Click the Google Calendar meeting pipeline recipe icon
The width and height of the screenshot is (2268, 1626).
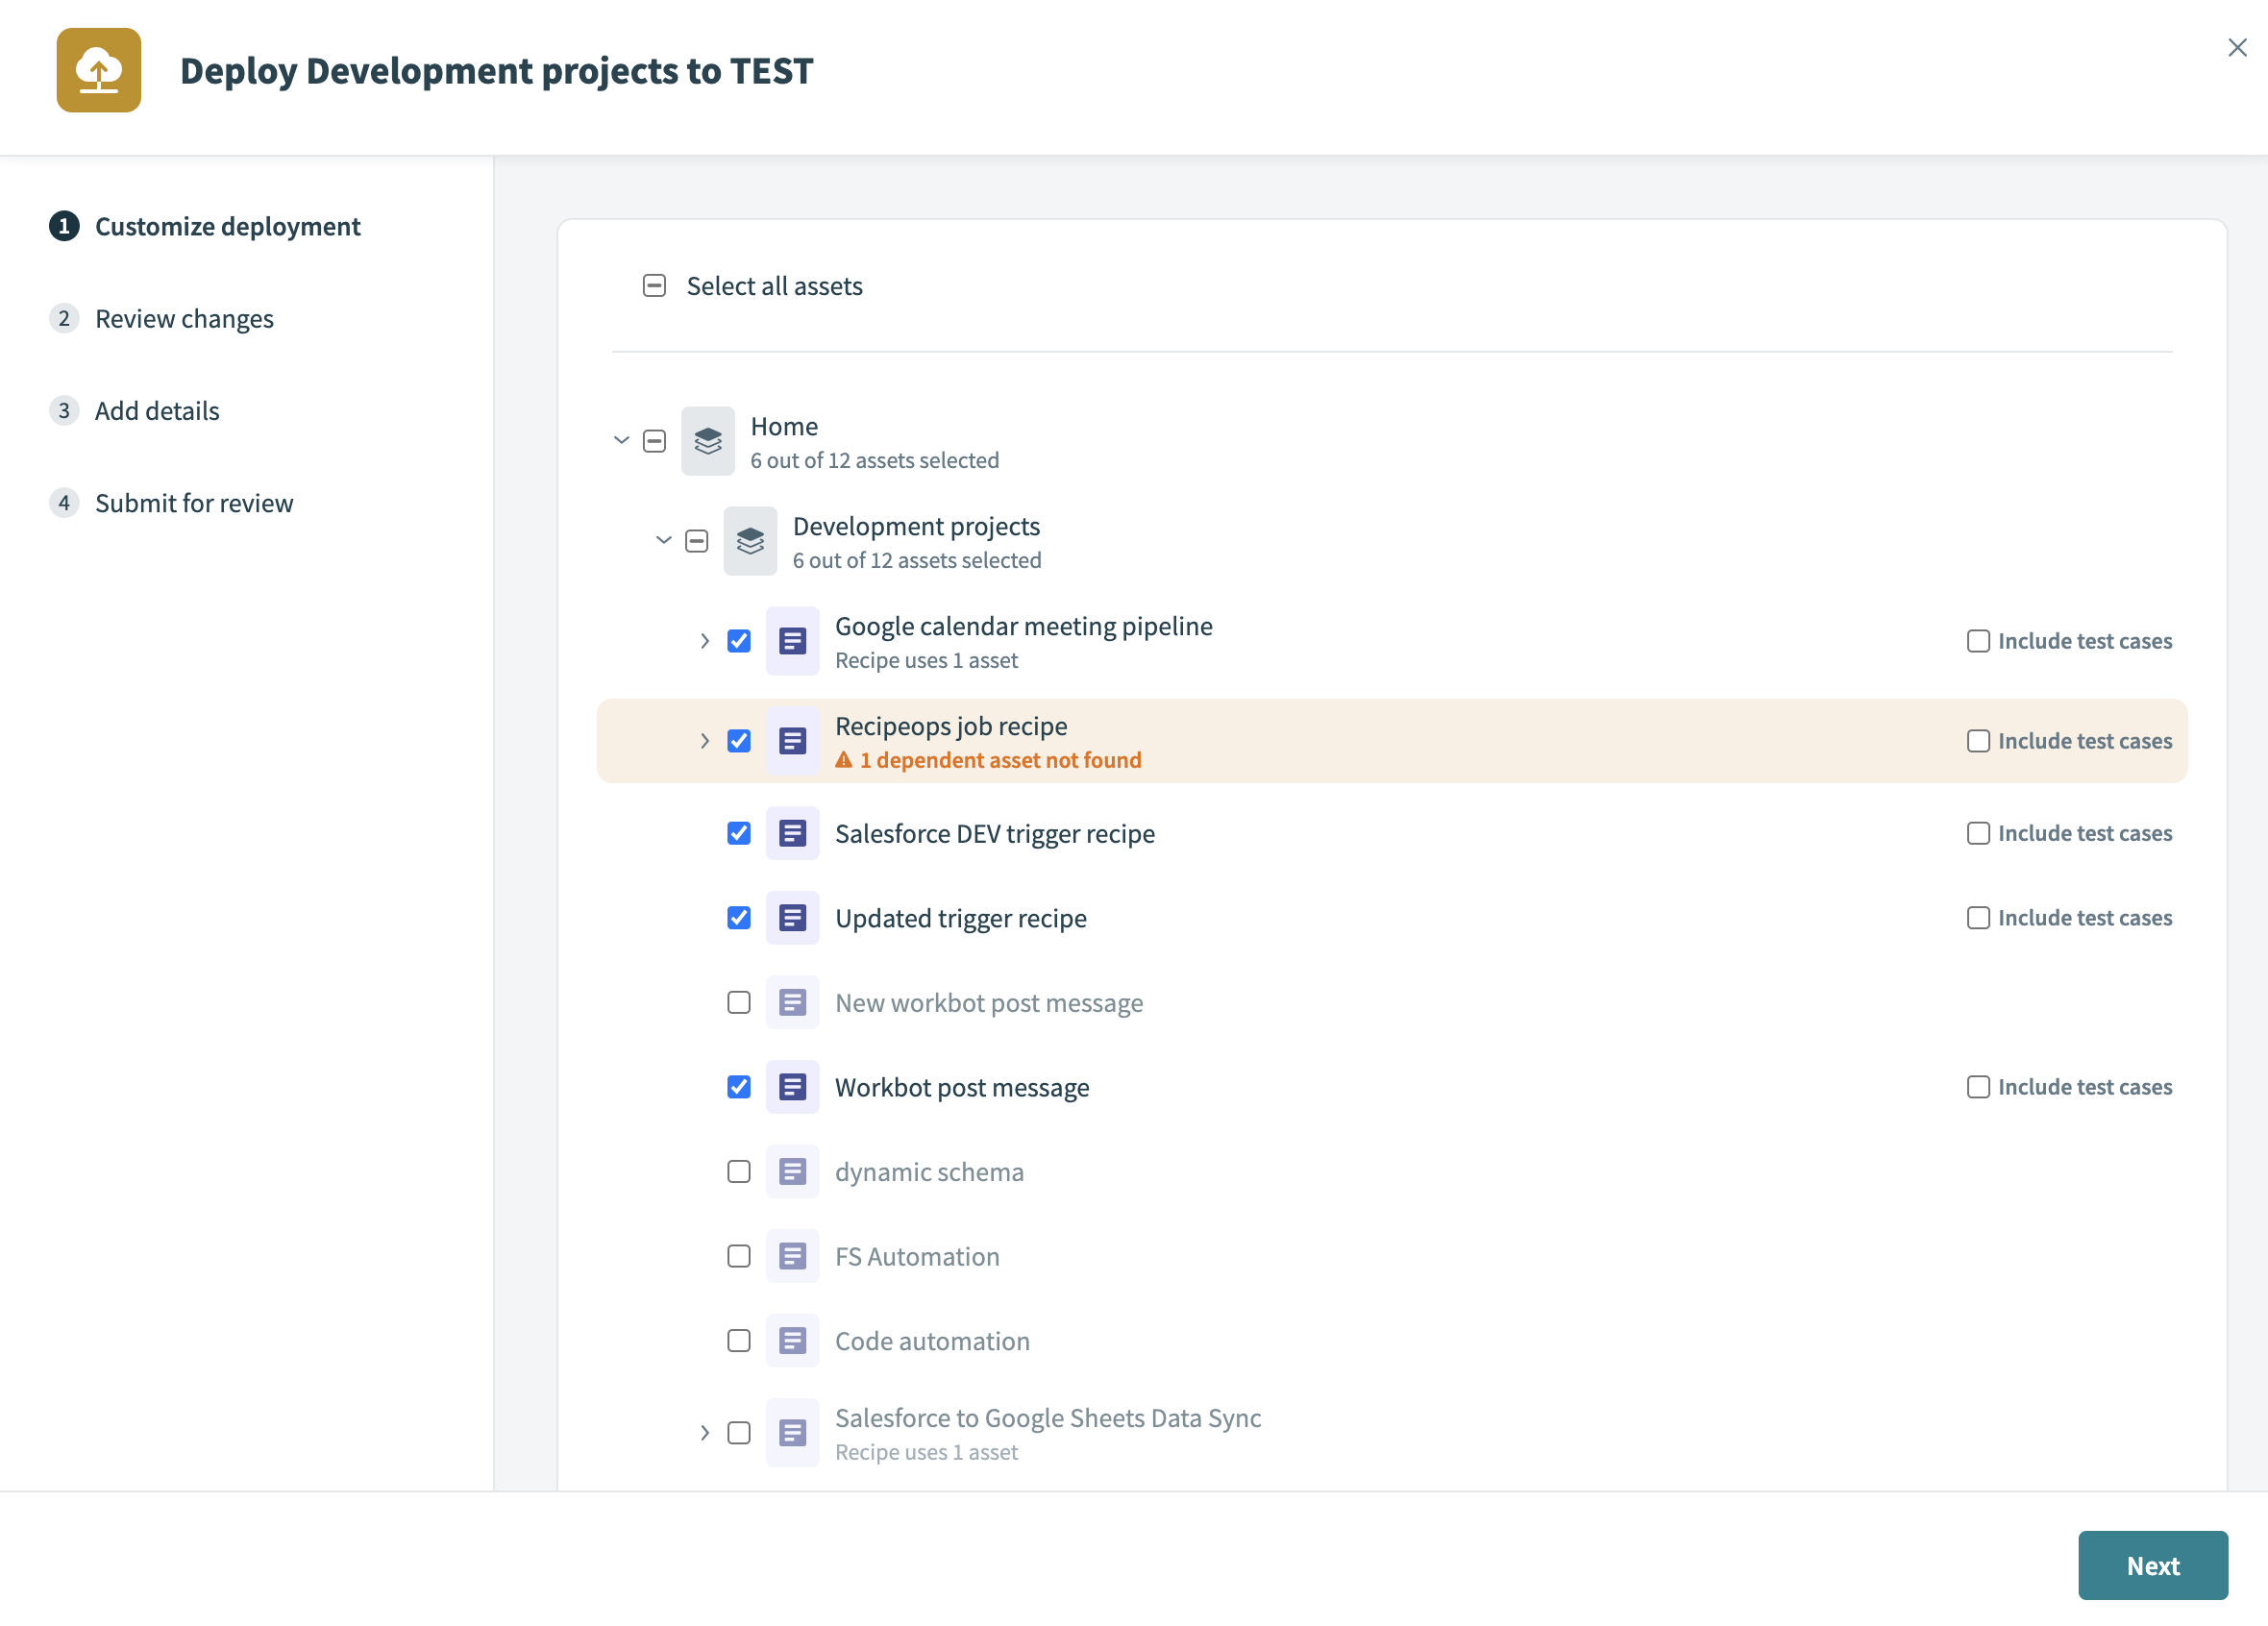point(794,639)
